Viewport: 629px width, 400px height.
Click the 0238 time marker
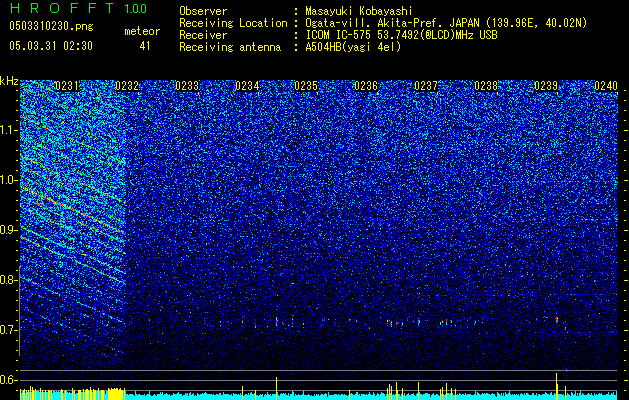click(486, 86)
